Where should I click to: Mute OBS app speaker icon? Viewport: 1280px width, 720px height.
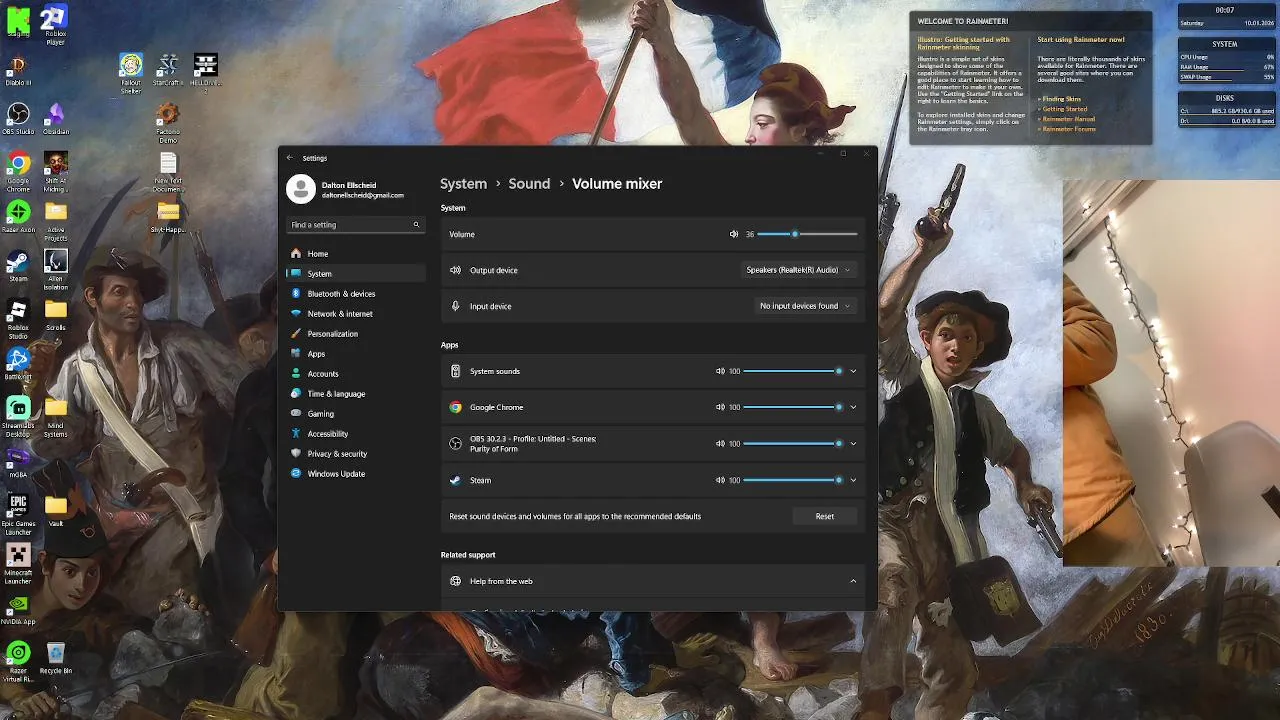720,443
